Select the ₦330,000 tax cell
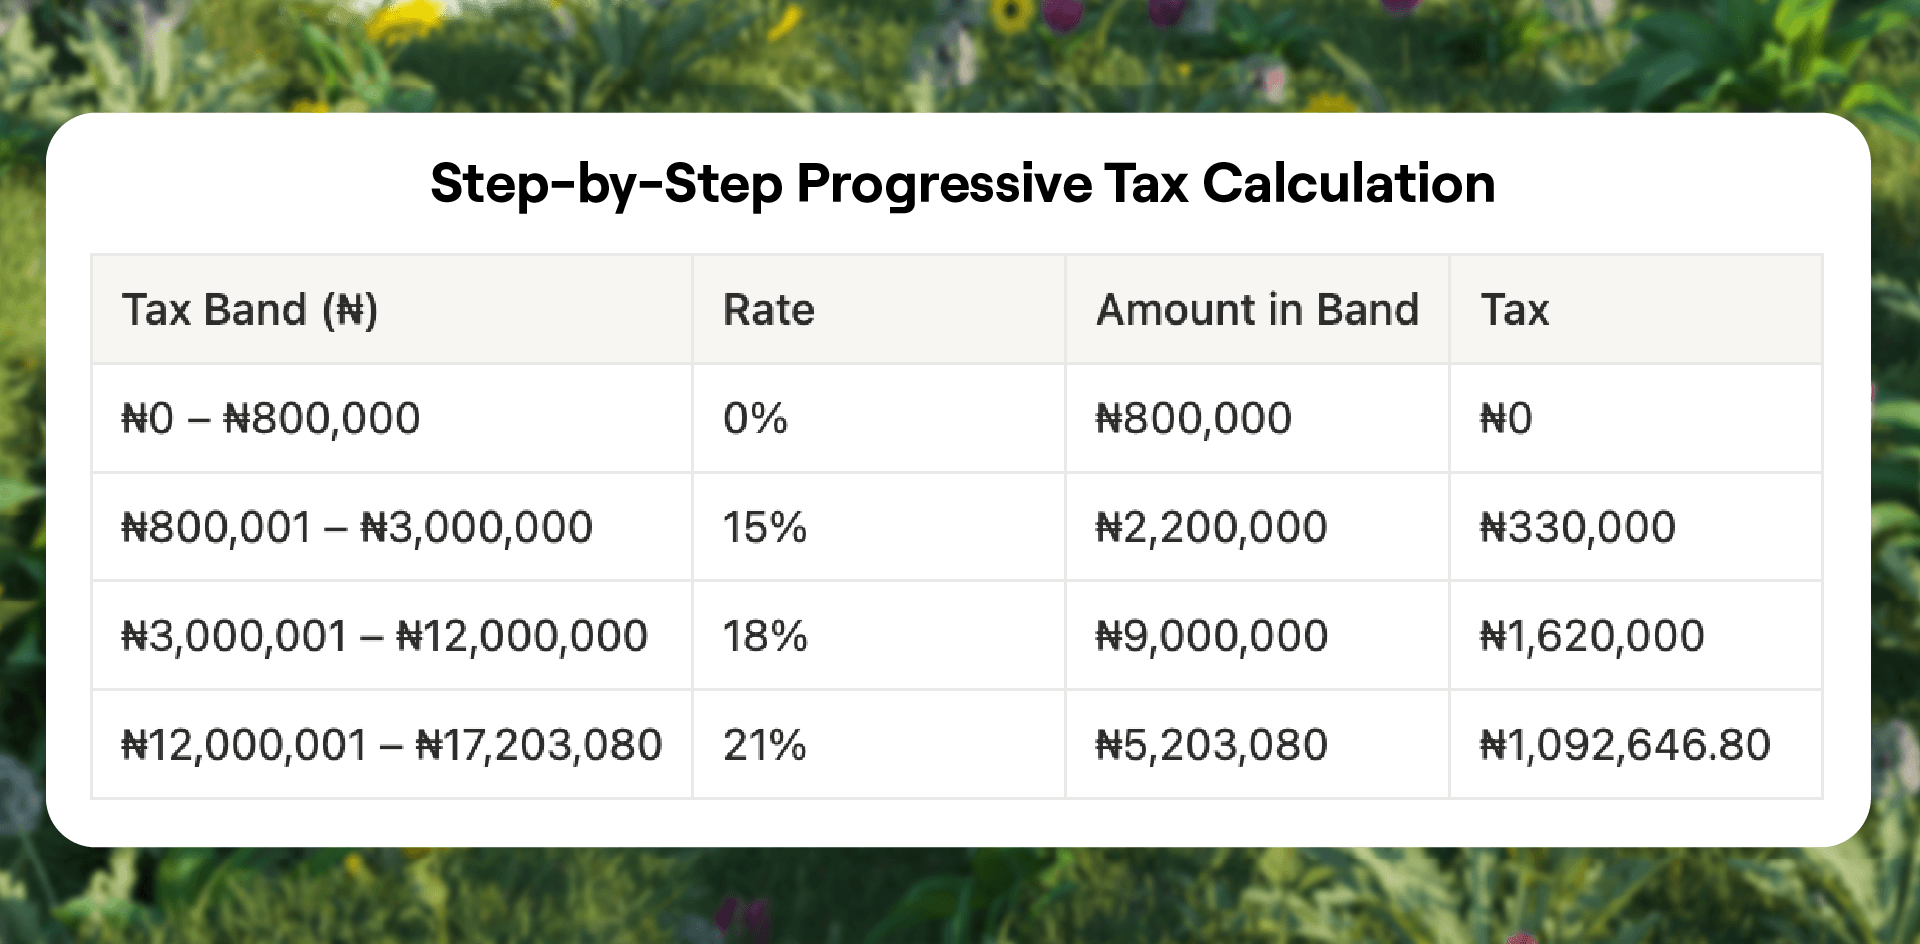Viewport: 1920px width, 944px height. pyautogui.click(x=1578, y=527)
